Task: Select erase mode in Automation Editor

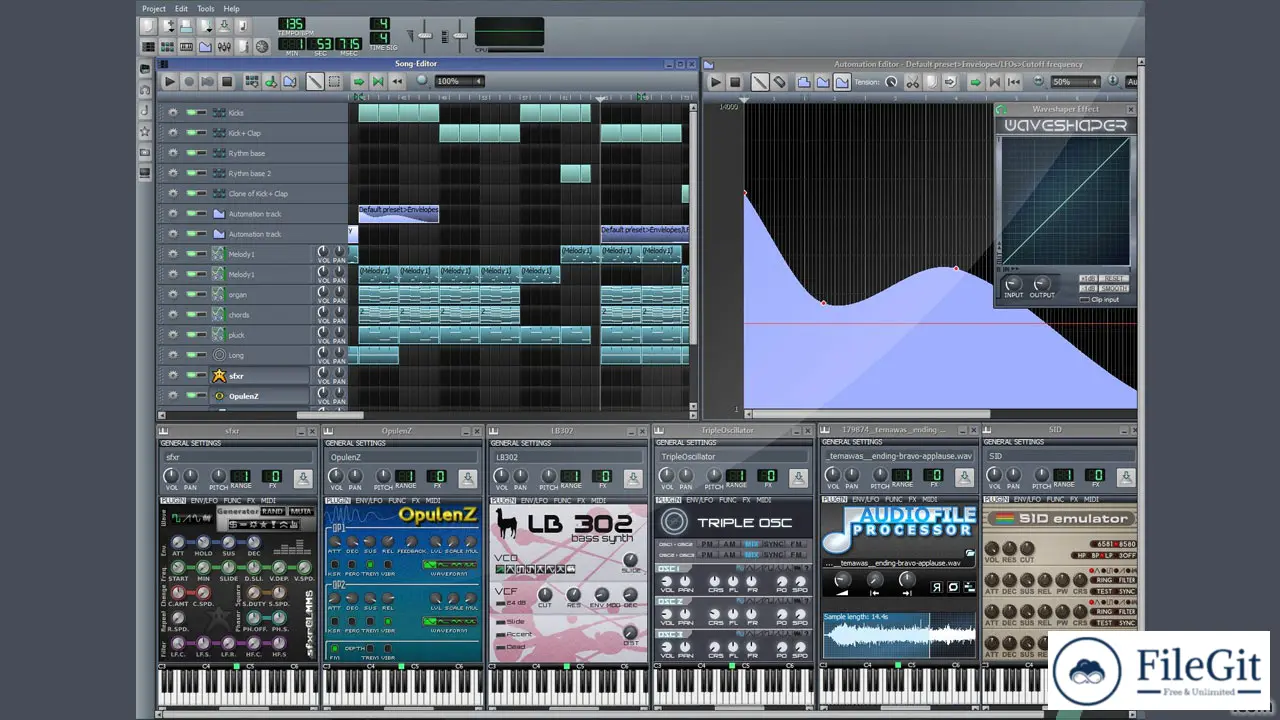Action: pyautogui.click(x=779, y=82)
